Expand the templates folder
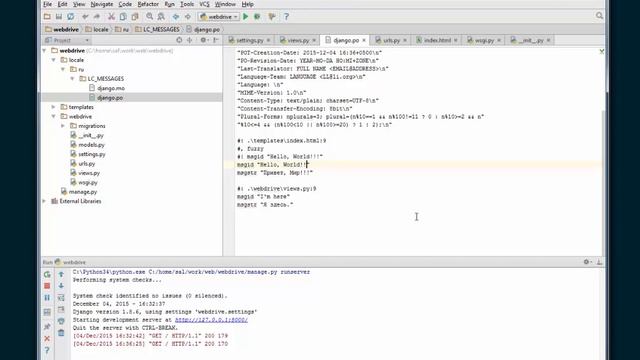Screen dimensions: 640x360 pos(54,107)
